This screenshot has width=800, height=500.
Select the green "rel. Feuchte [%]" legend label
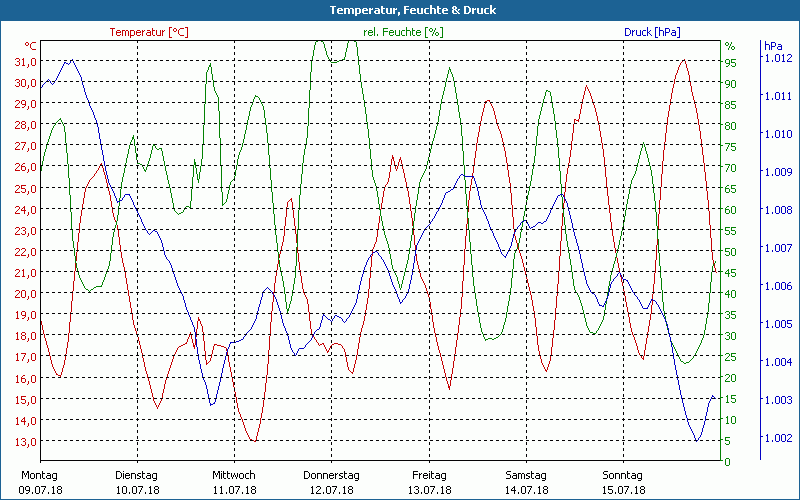coord(402,32)
